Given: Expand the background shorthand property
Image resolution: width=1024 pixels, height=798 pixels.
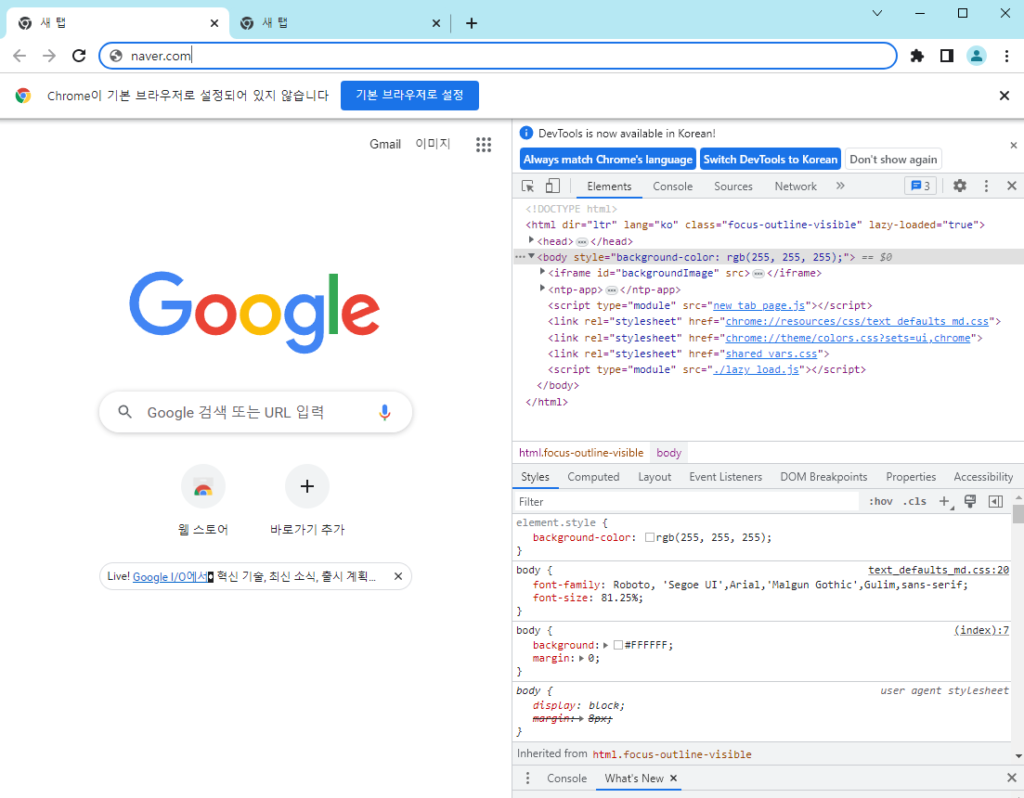Looking at the screenshot, I should [x=605, y=645].
